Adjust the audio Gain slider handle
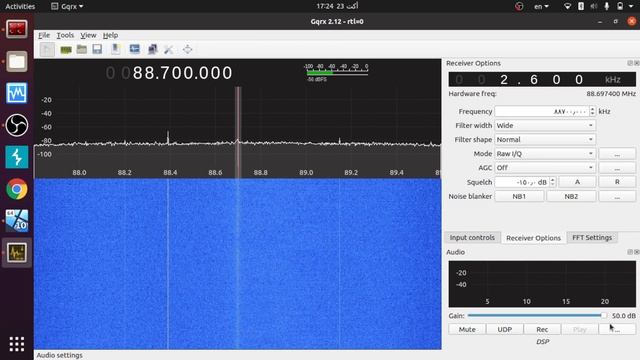The width and height of the screenshot is (640, 360). pyautogui.click(x=603, y=316)
